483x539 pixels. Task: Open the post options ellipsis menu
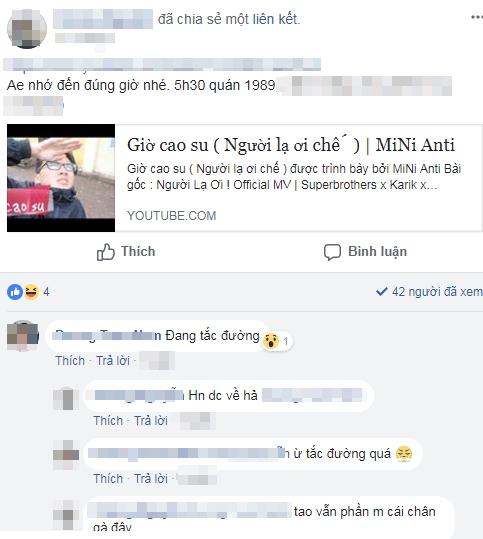pos(476,17)
